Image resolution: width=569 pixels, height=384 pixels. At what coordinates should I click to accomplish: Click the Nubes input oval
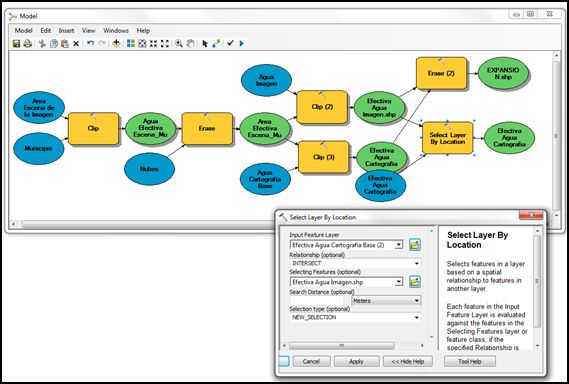[149, 169]
